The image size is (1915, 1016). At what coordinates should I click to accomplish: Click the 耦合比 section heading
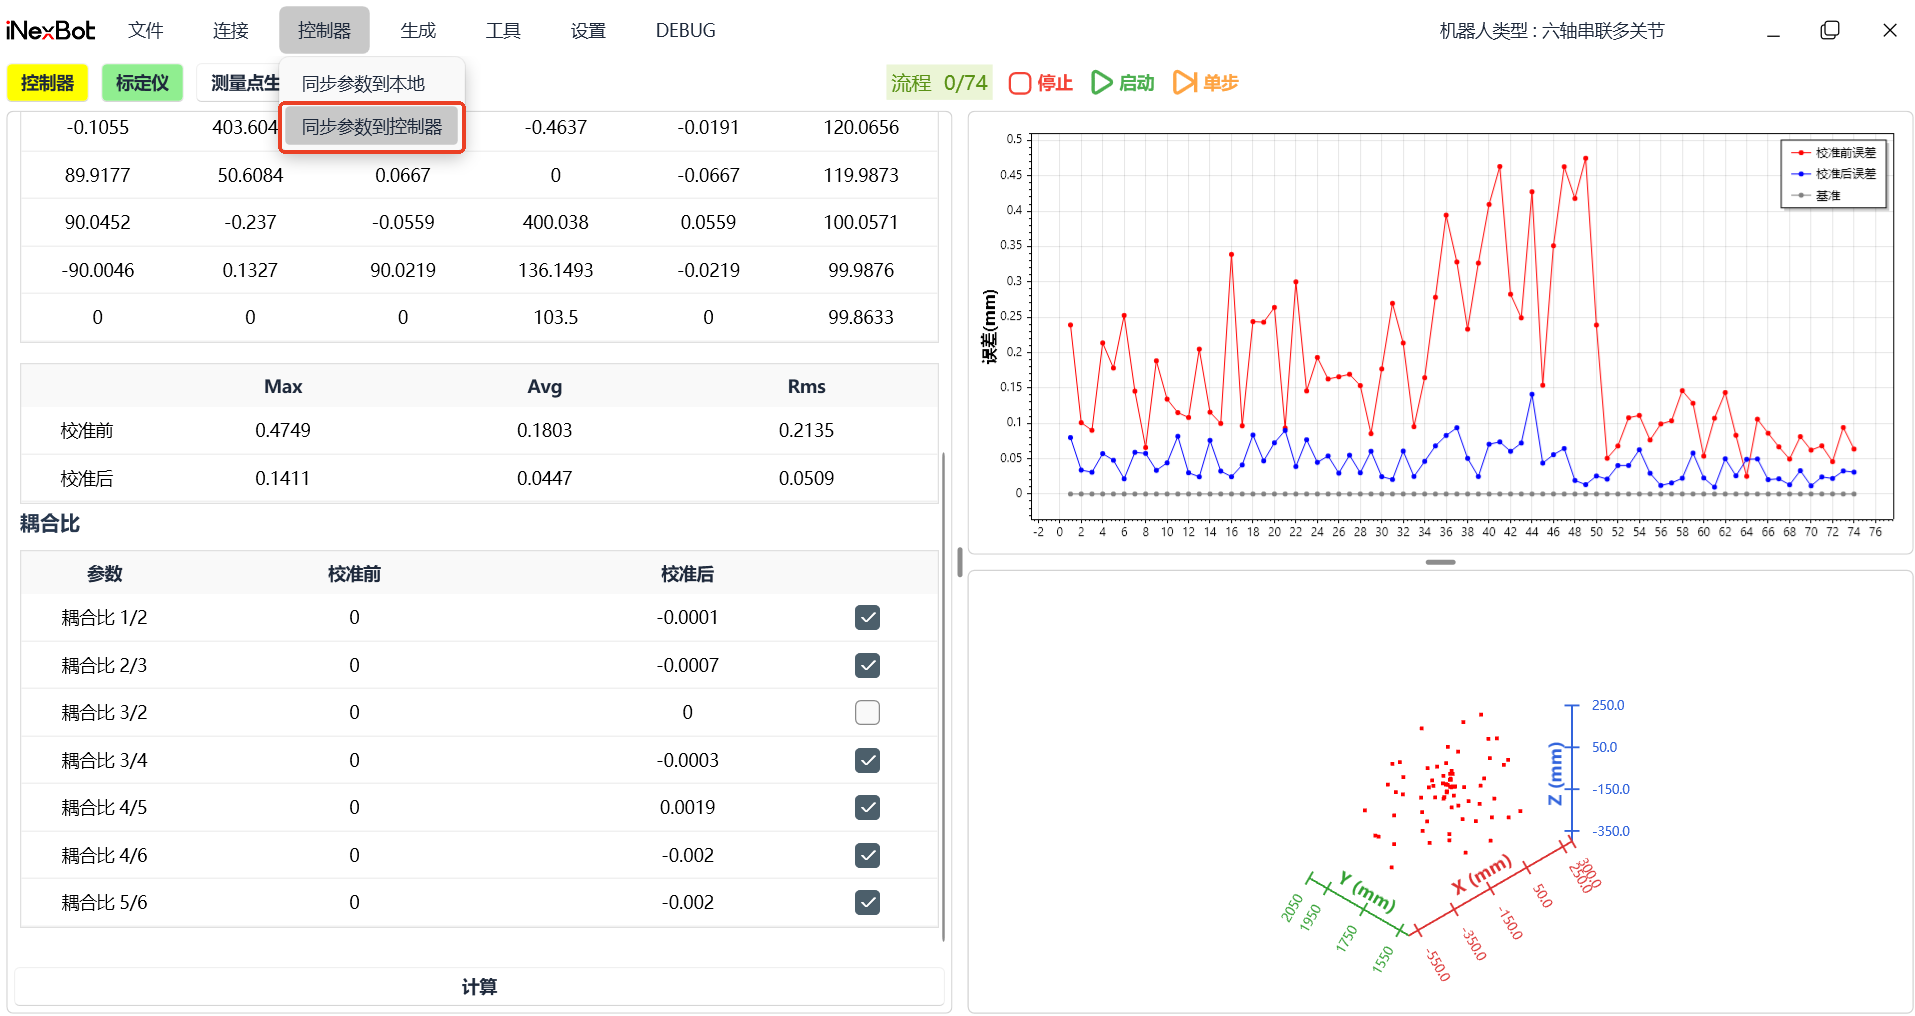pos(50,524)
